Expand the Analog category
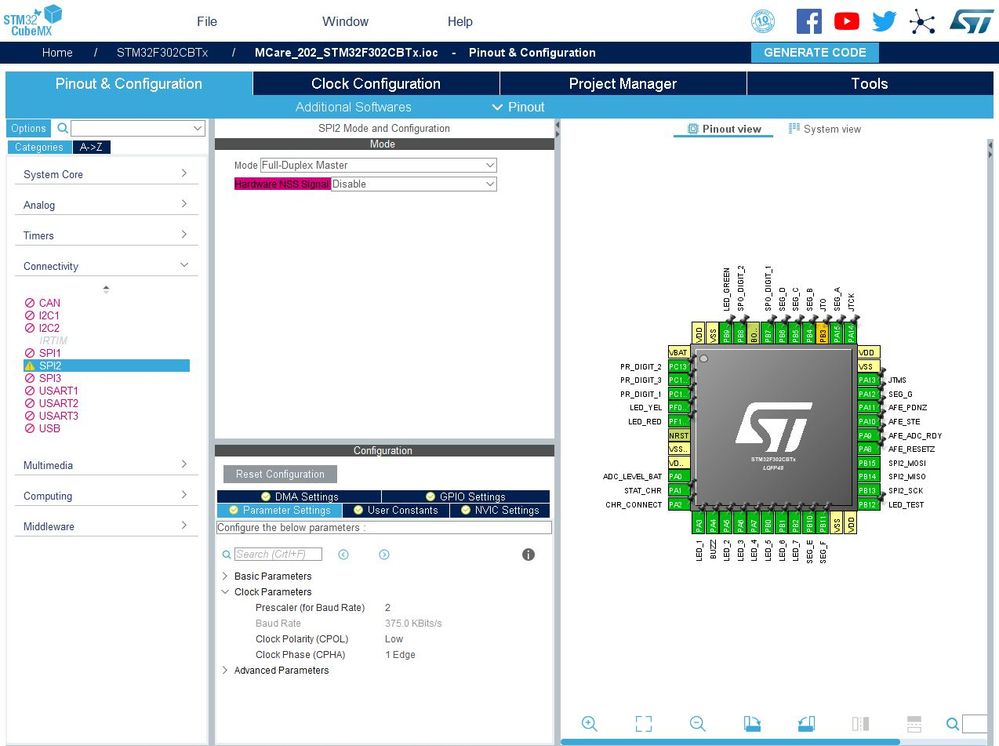 tap(106, 204)
